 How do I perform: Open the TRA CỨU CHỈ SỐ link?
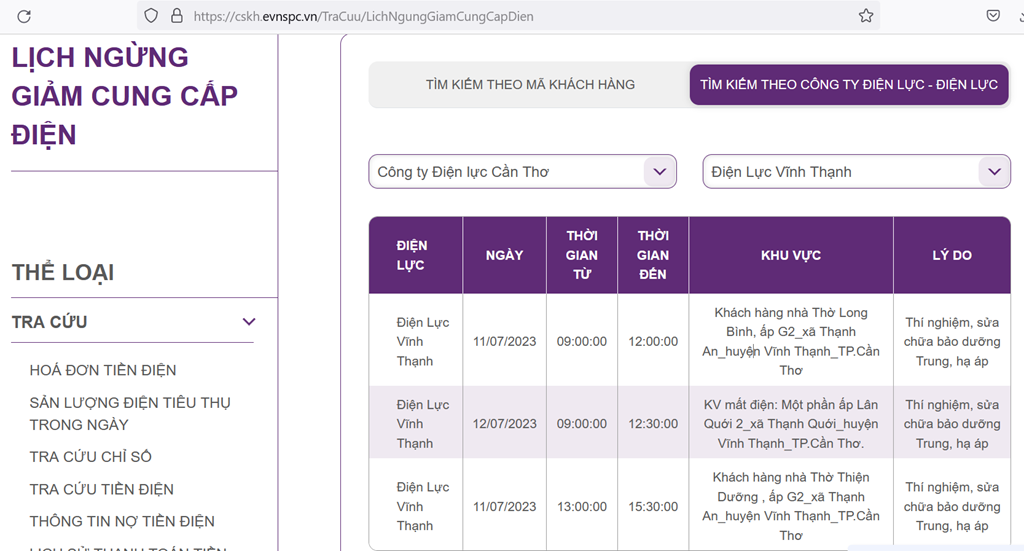click(91, 457)
